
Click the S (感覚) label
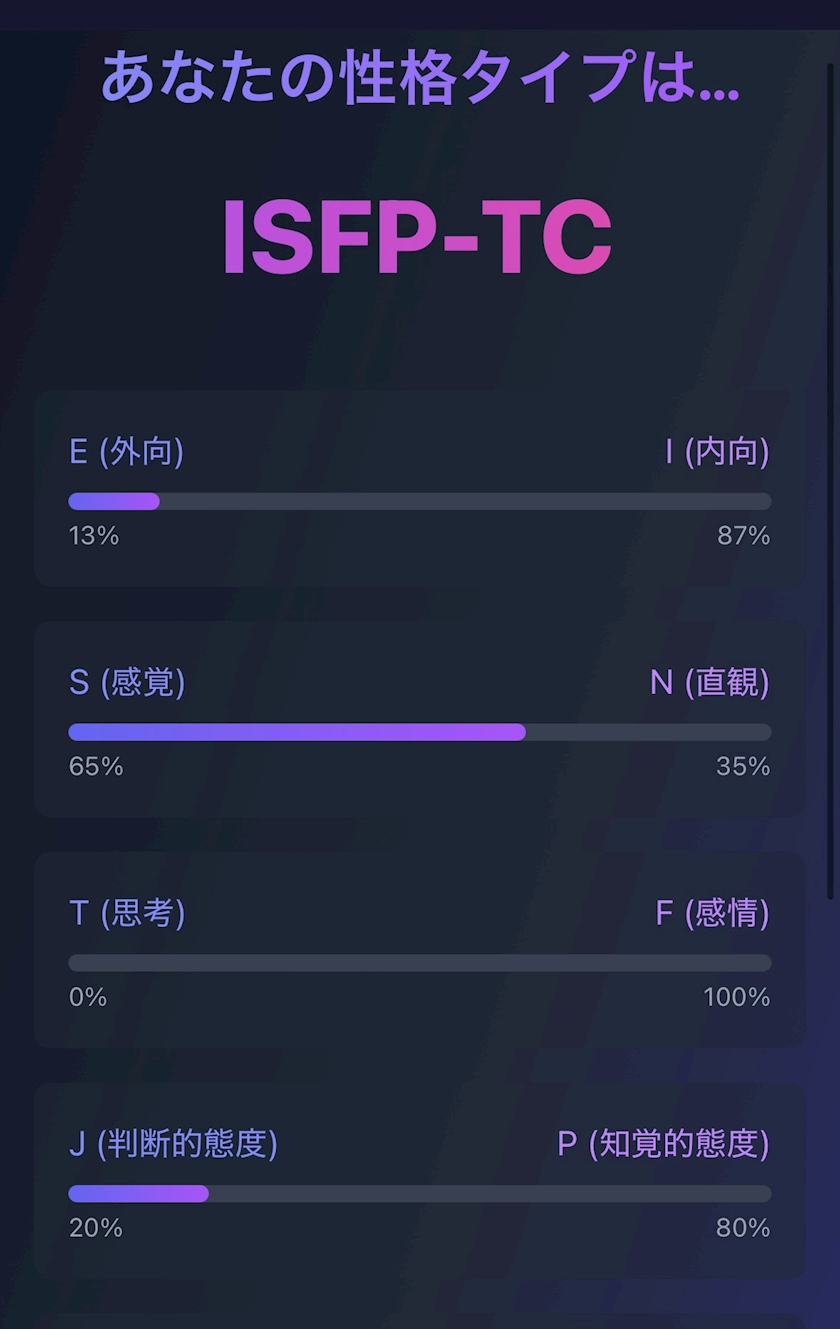click(127, 683)
